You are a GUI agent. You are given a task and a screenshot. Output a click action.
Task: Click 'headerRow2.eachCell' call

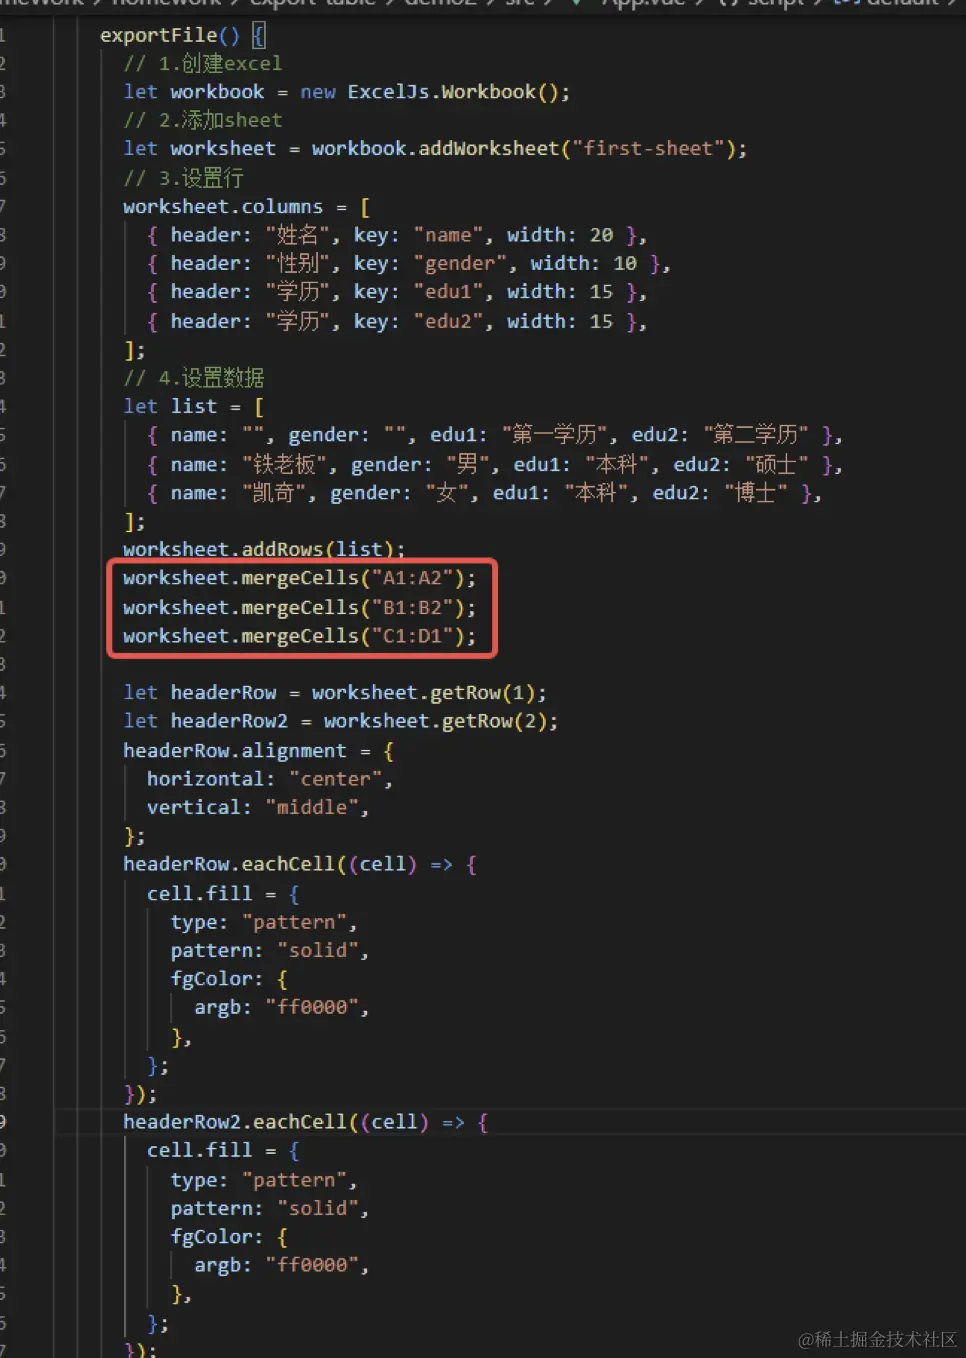click(235, 1122)
